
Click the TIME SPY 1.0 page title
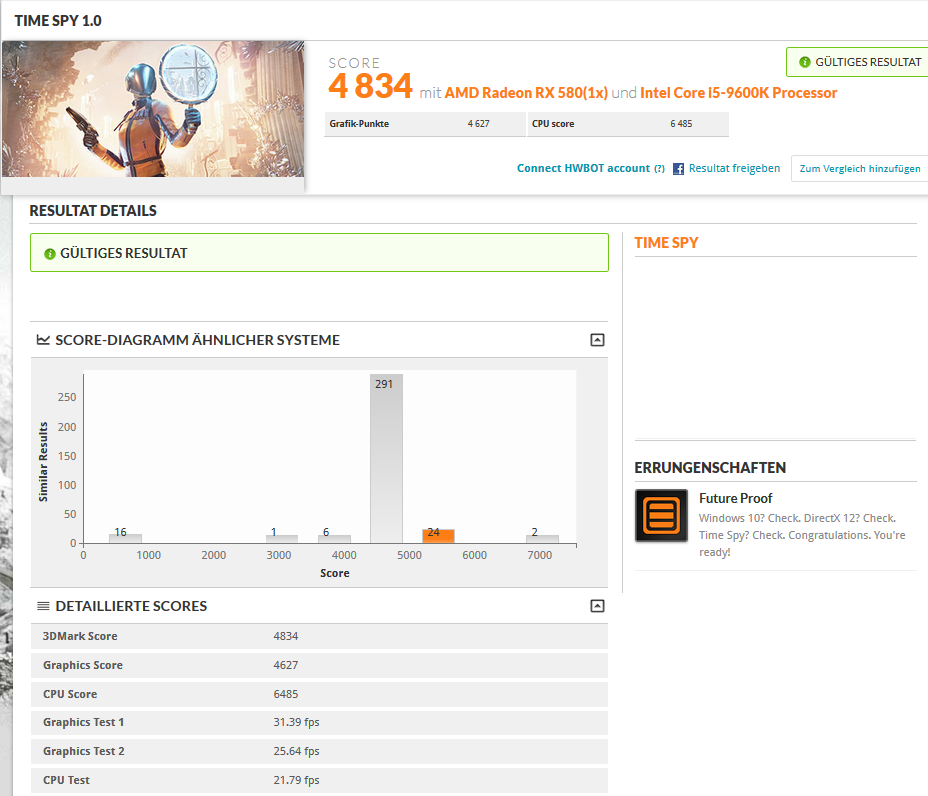[58, 21]
